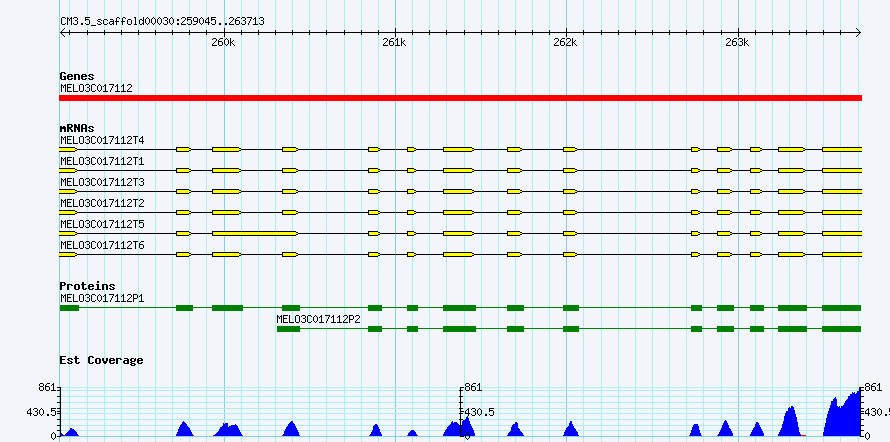
Task: Select the red MELO3C017112 gene bar
Action: [460, 98]
